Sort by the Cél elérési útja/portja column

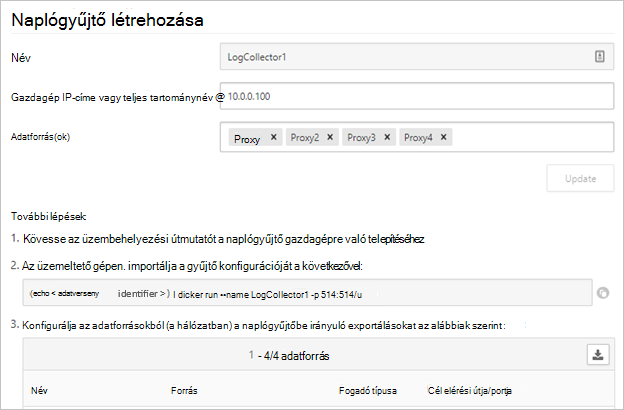point(470,390)
